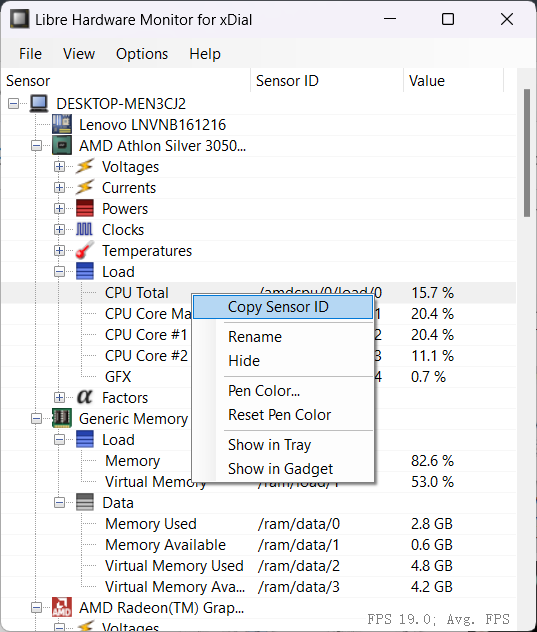Click the 82.6 % memory value
537x632 pixels.
click(432, 460)
